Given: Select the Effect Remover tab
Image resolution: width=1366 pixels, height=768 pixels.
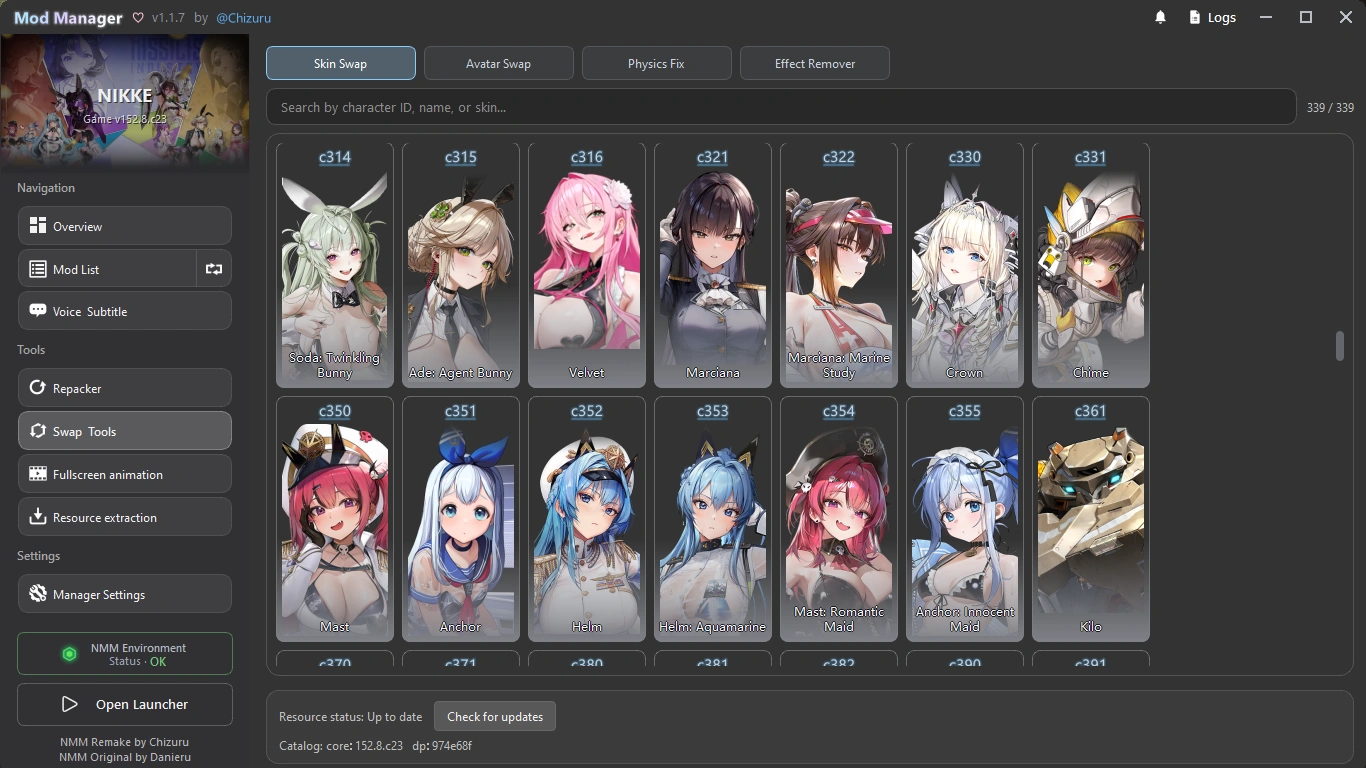Looking at the screenshot, I should tap(815, 63).
